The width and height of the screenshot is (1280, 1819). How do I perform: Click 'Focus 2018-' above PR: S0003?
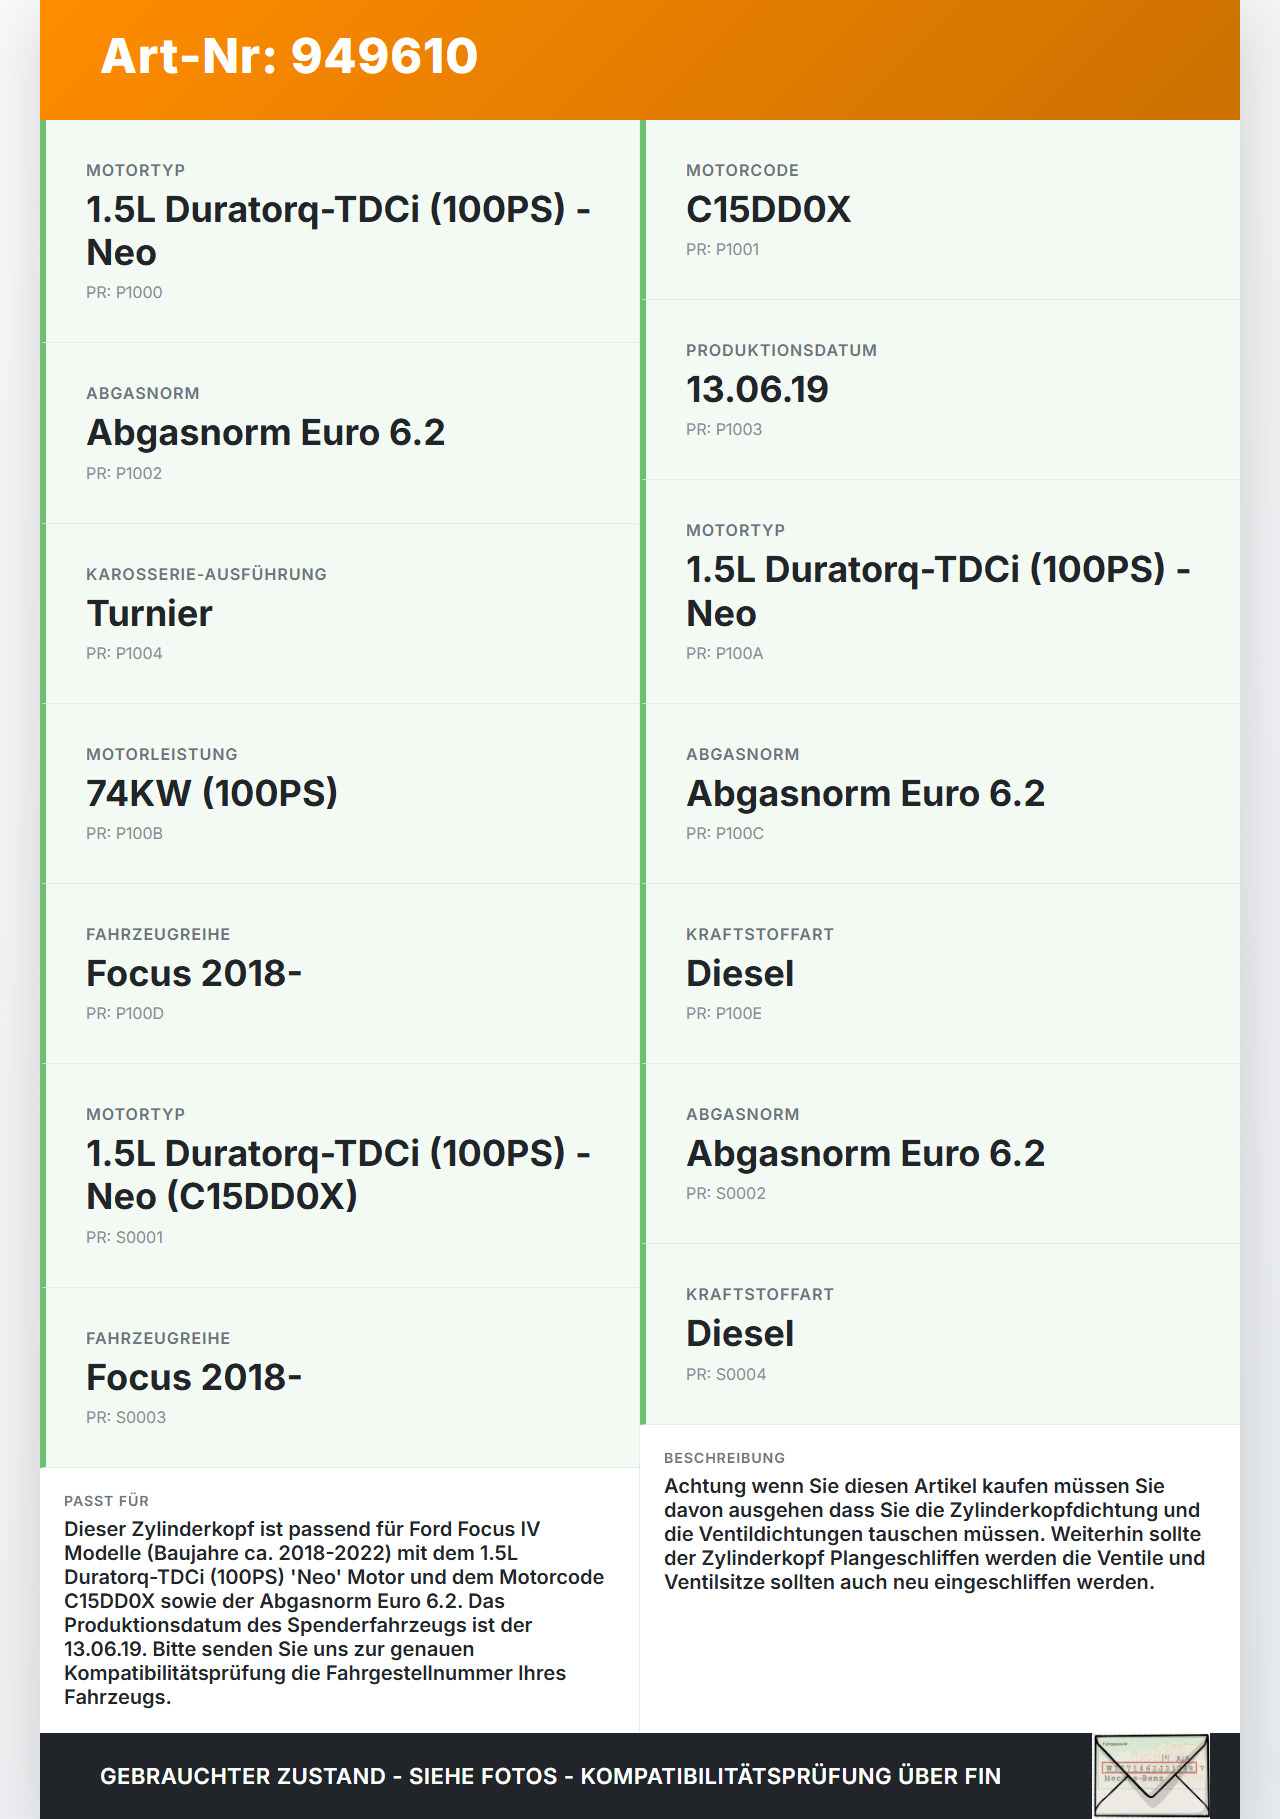coord(194,1377)
